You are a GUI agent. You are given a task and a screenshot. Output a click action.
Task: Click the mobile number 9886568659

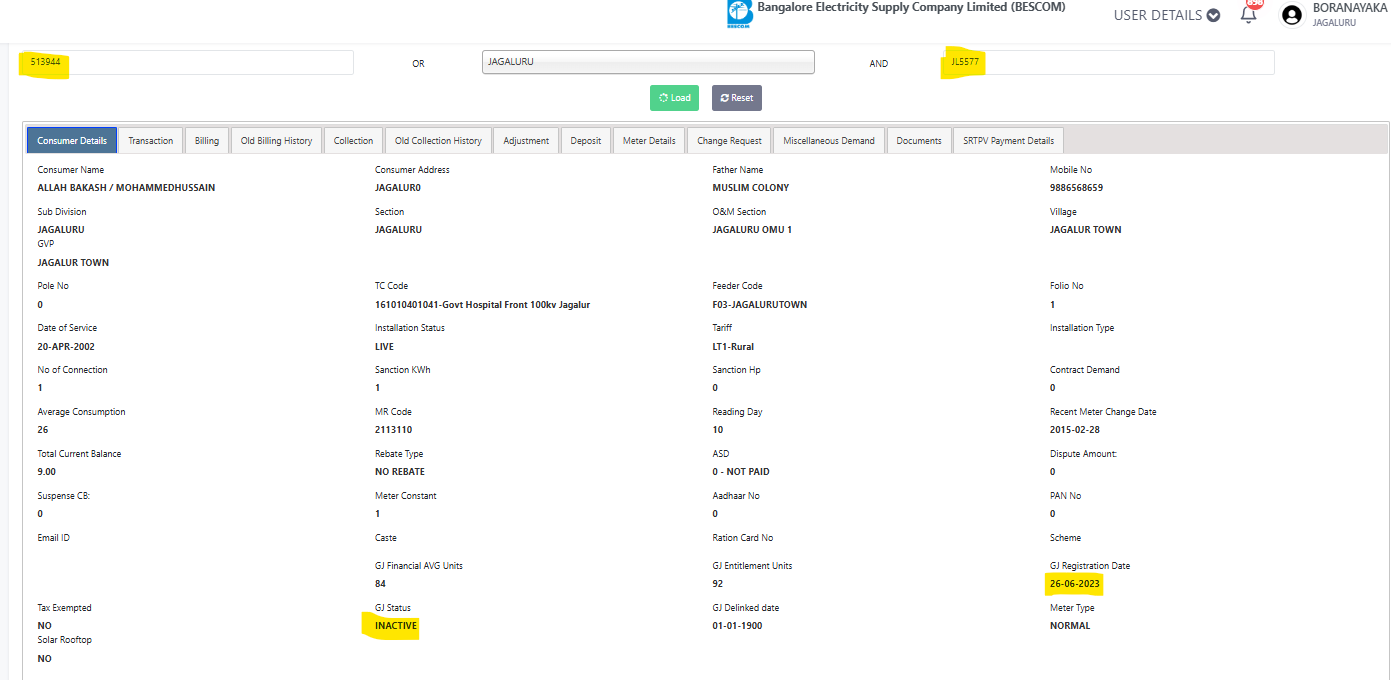click(x=1077, y=188)
